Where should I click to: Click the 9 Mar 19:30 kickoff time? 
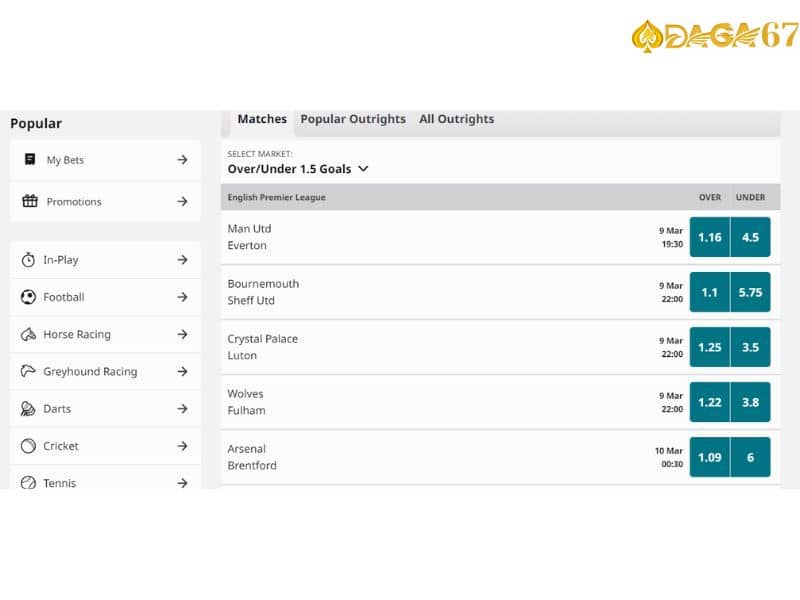click(x=671, y=237)
